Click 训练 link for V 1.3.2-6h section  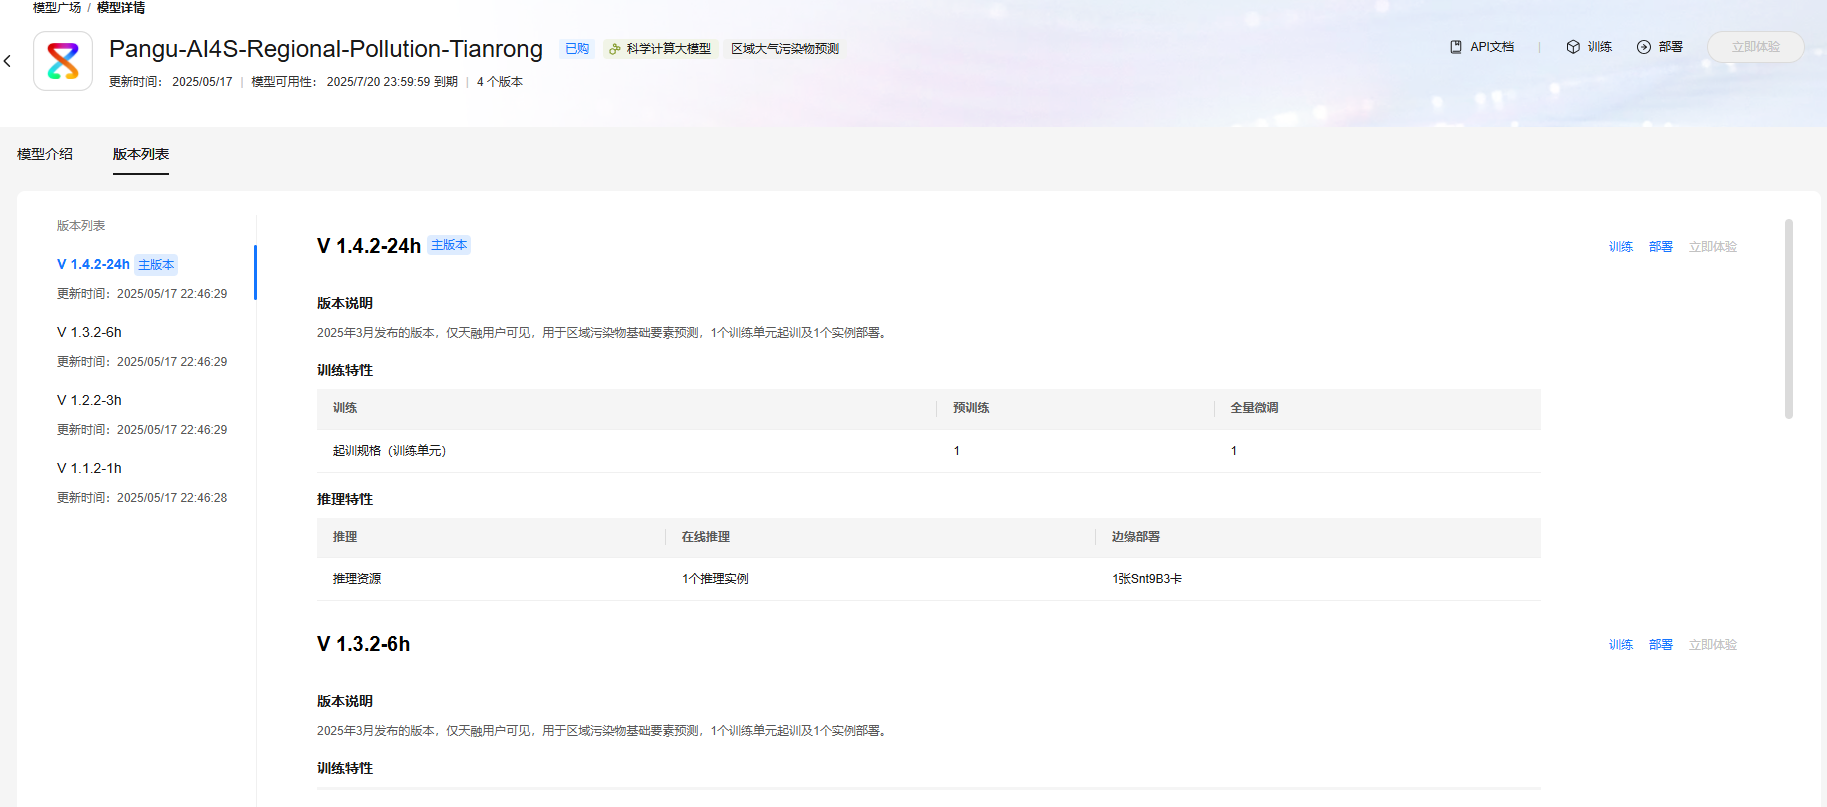[x=1621, y=645]
